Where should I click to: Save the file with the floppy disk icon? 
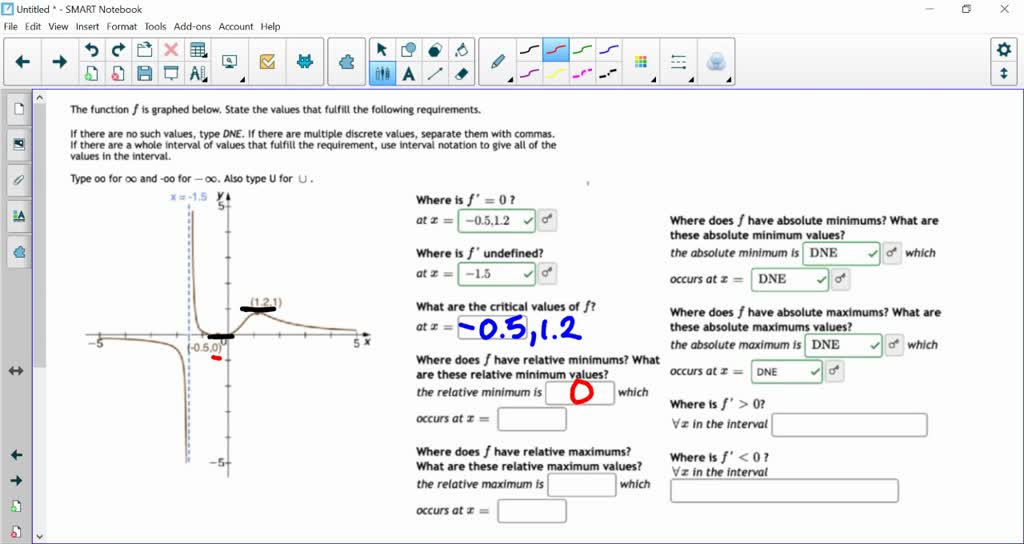point(144,74)
